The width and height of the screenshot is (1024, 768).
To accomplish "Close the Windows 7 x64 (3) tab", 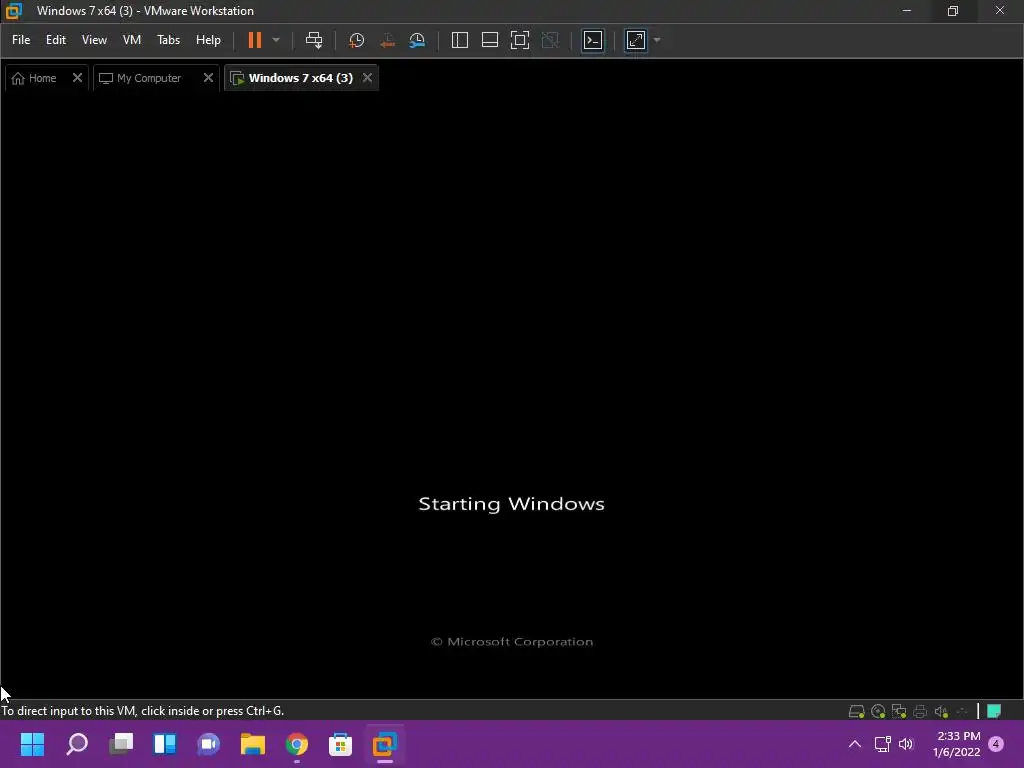I will (368, 78).
